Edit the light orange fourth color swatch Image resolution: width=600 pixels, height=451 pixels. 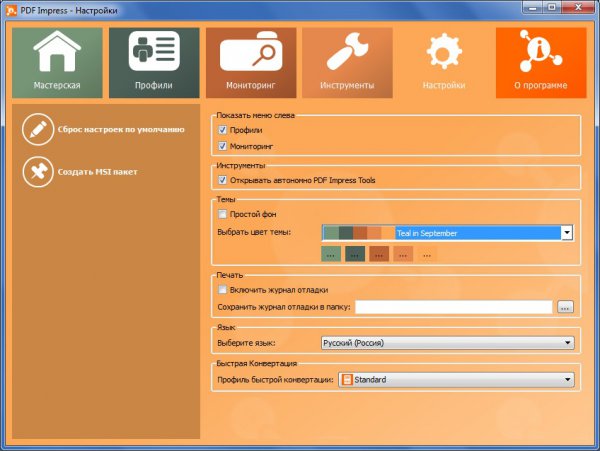(403, 254)
